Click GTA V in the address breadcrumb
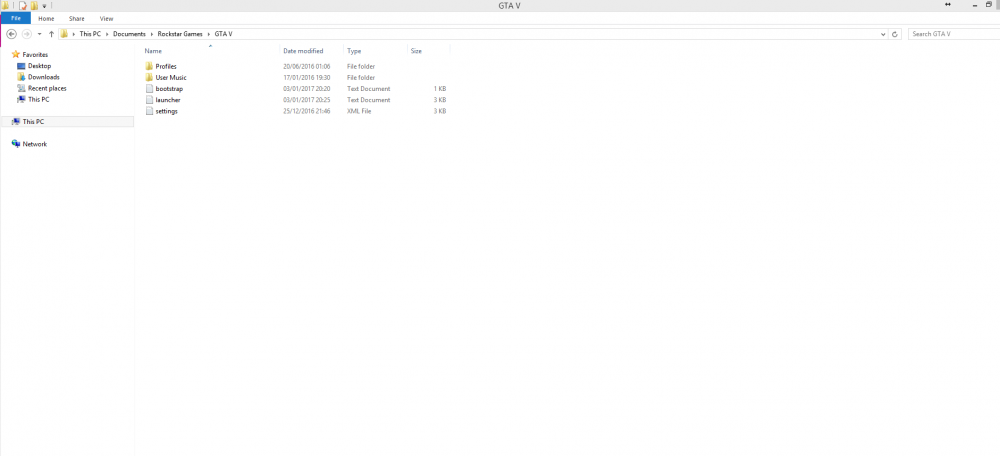Image resolution: width=1000 pixels, height=456 pixels. point(223,34)
